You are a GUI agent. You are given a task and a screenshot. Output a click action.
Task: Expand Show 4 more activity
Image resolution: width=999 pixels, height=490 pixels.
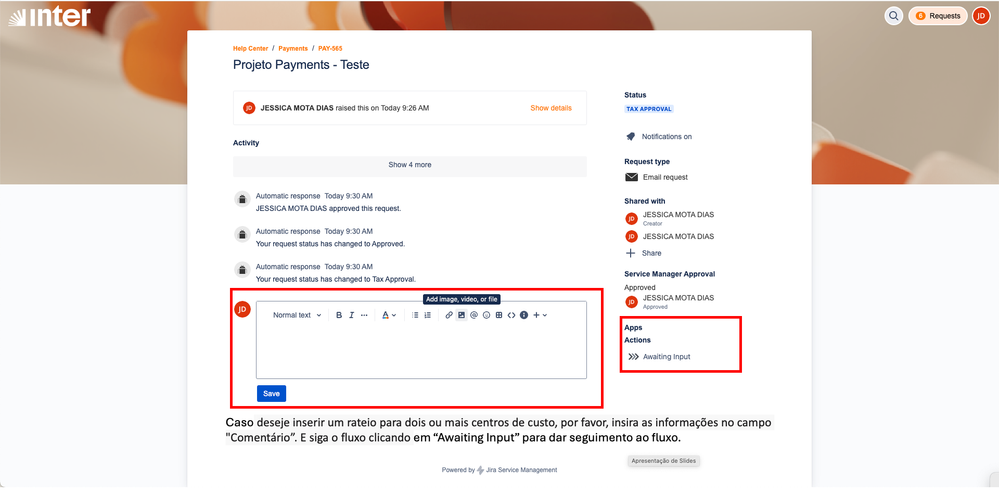(x=410, y=165)
